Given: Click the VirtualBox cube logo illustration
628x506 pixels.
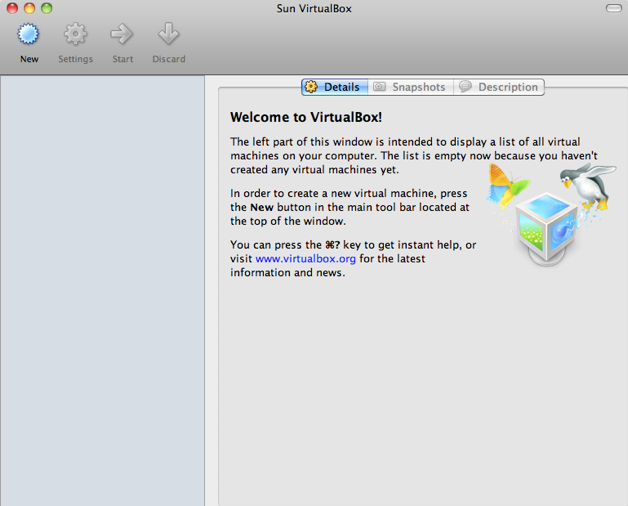Looking at the screenshot, I should (x=546, y=222).
